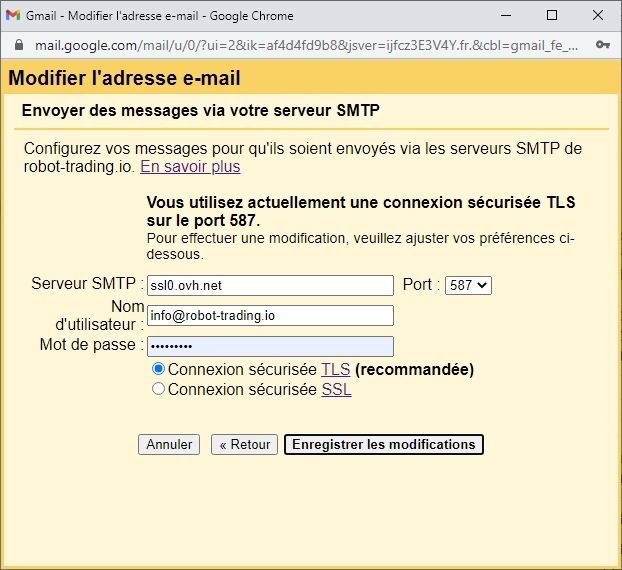Click into the Mot de passe field
622x570 pixels.
270,346
